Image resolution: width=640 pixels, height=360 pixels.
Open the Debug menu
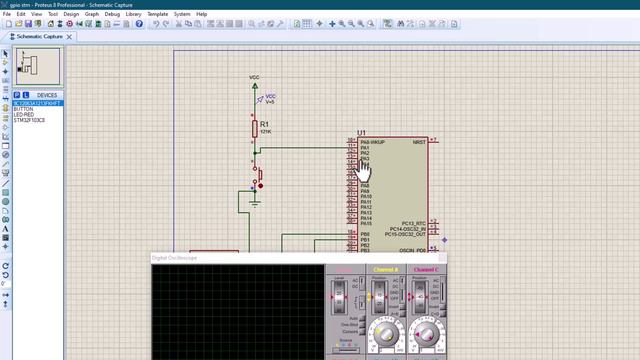112,14
